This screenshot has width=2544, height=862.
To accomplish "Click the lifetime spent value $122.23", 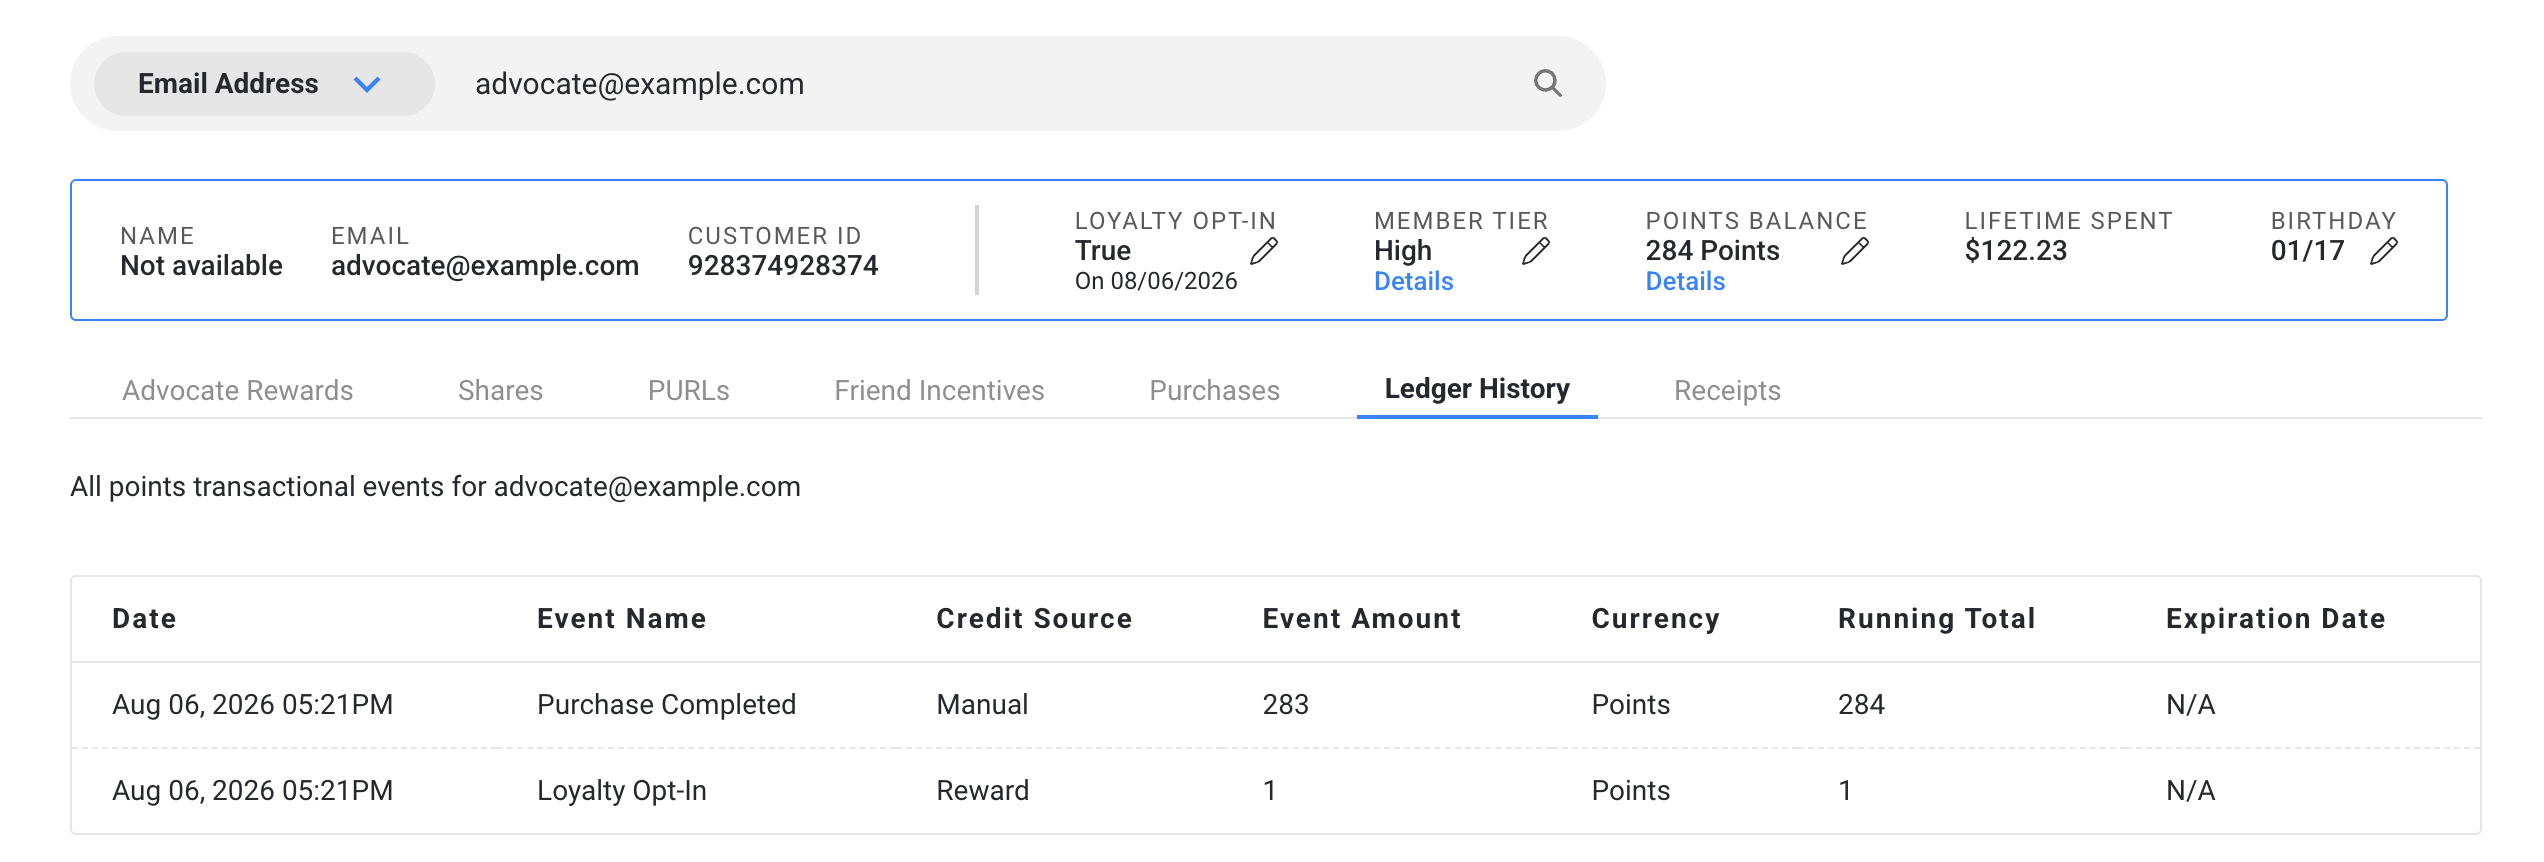I will click(2015, 251).
